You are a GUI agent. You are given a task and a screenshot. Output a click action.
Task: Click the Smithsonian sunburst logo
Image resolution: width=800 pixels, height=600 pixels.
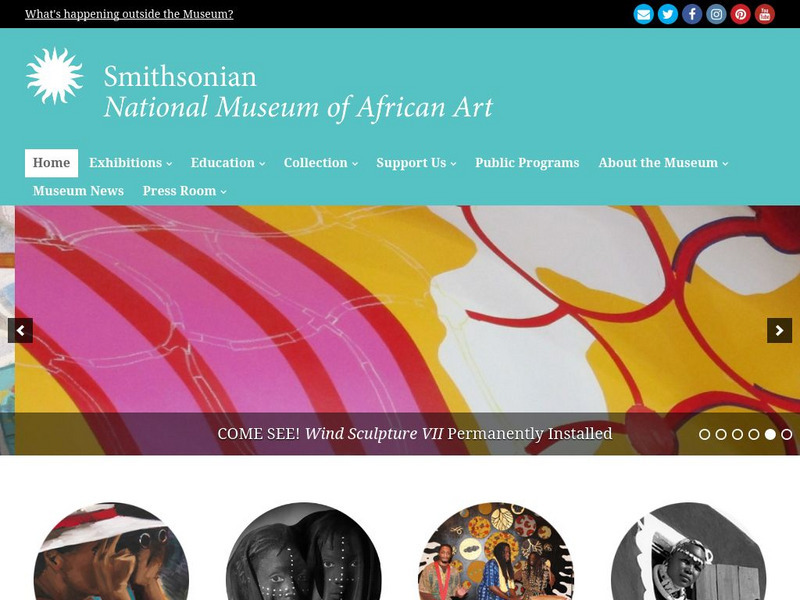[x=55, y=76]
